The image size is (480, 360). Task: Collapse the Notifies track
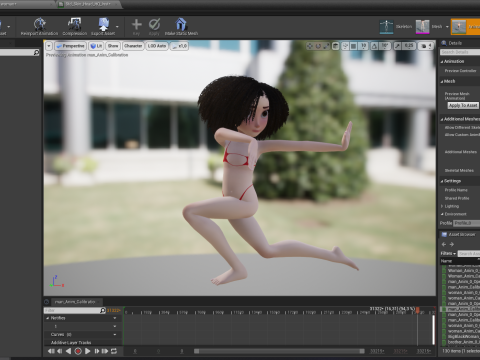point(47,318)
